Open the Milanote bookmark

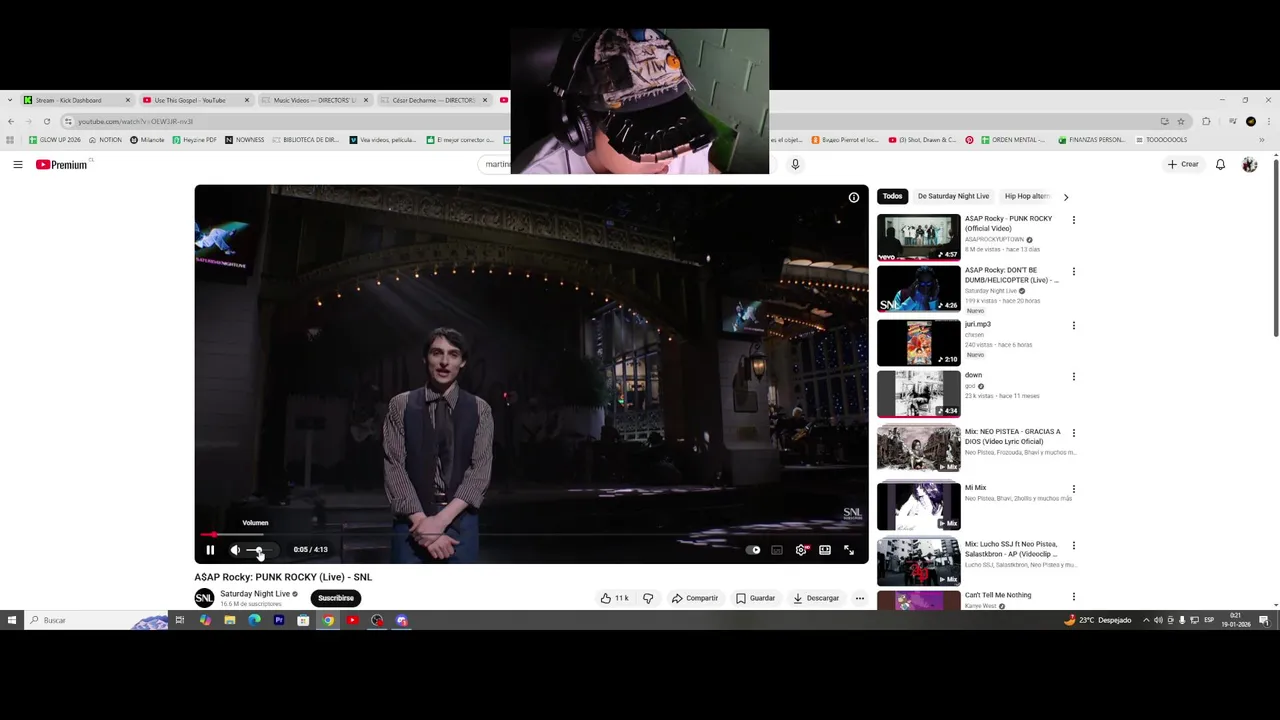coord(147,140)
